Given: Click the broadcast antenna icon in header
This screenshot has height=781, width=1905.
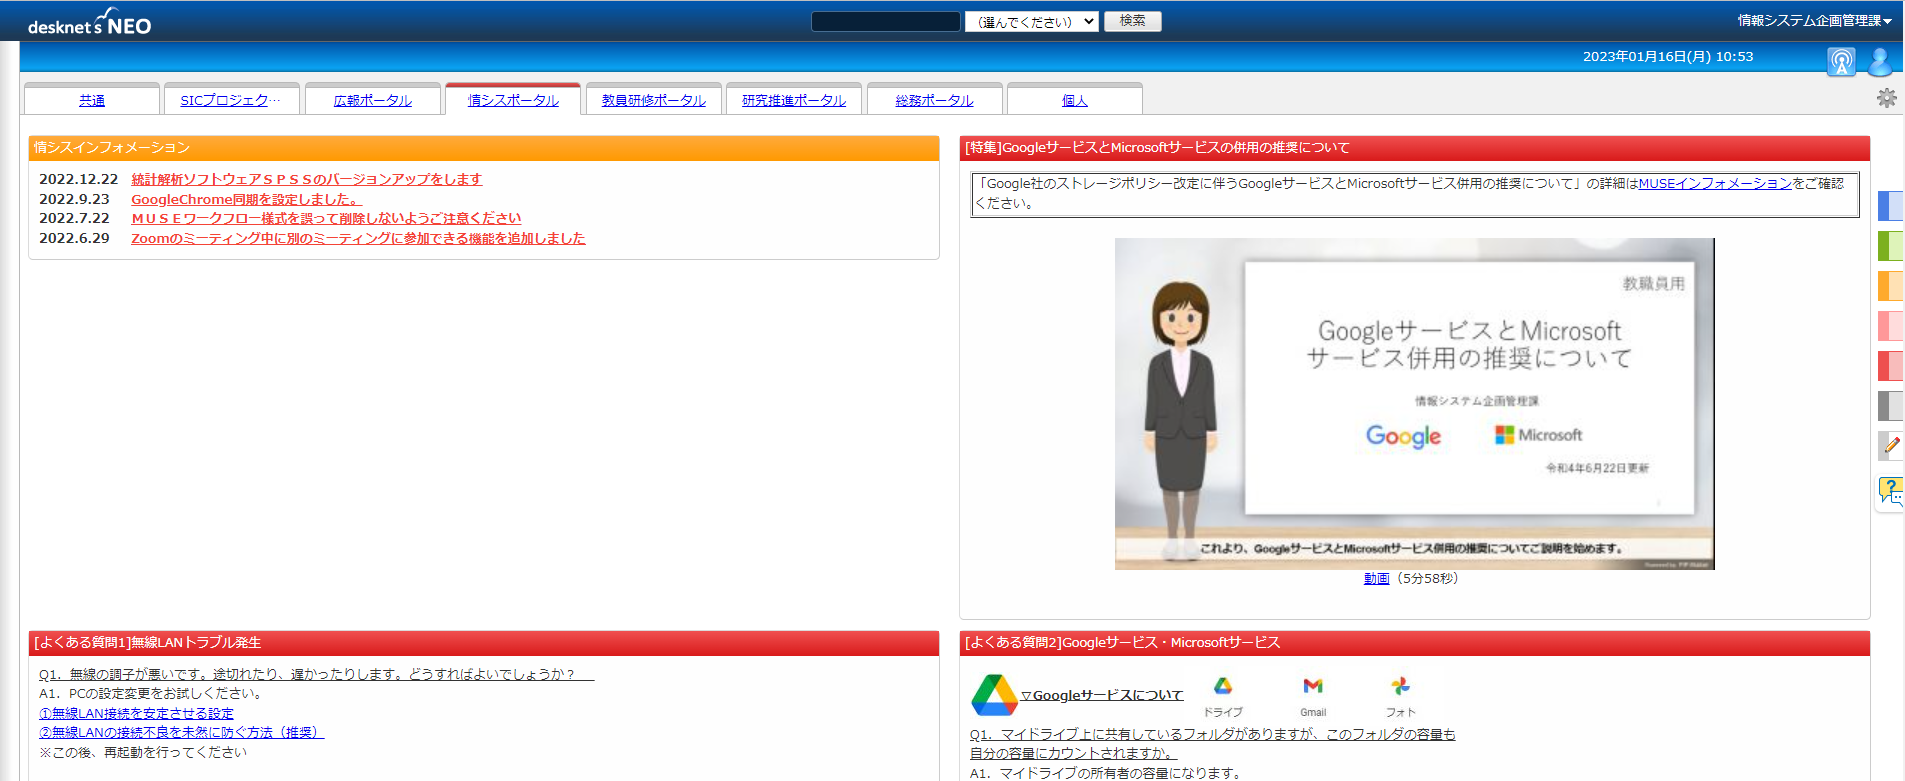Looking at the screenshot, I should tap(1841, 62).
